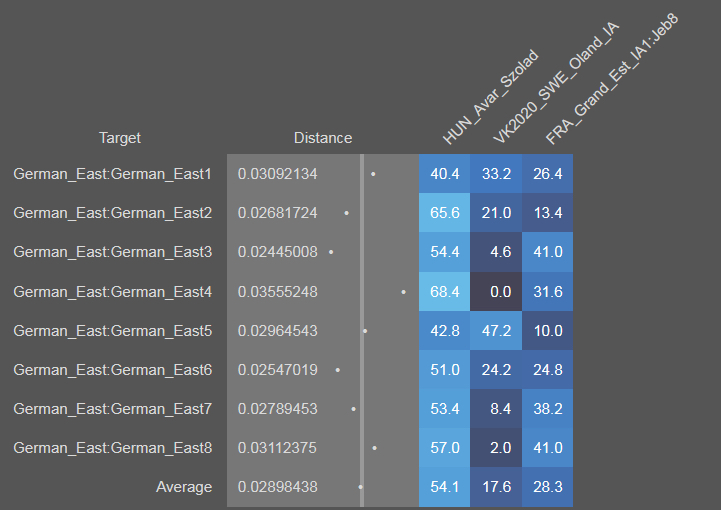Image resolution: width=721 pixels, height=510 pixels.
Task: Select the HUN_Avar_Szolad column label
Action: coord(490,97)
